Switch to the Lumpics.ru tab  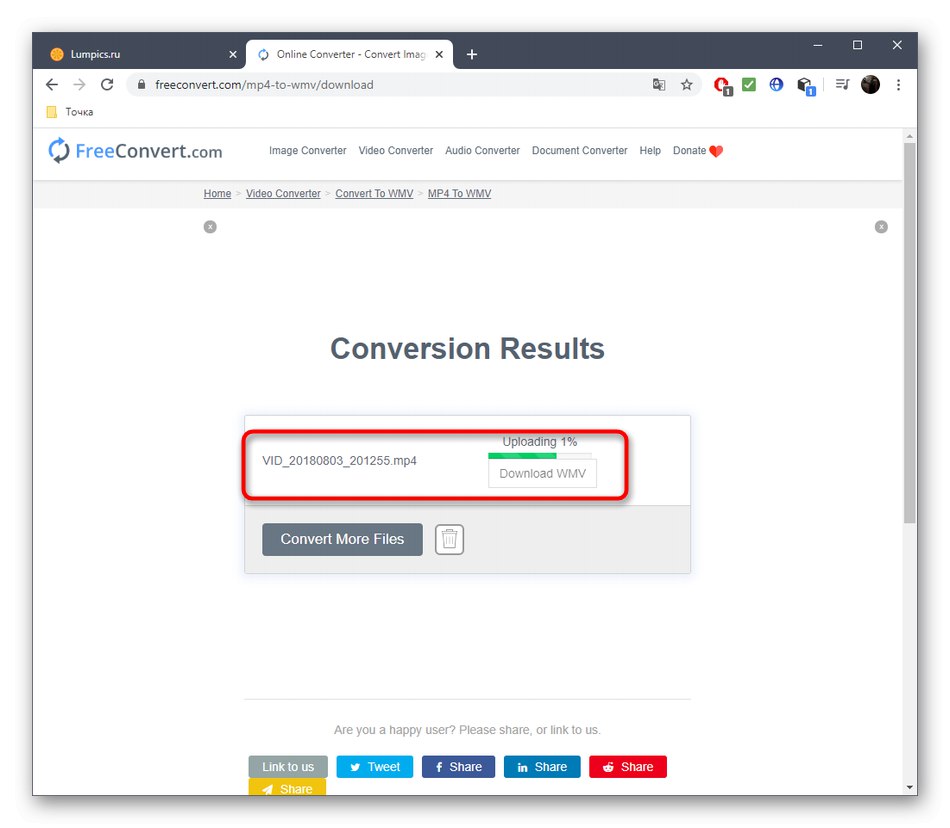(141, 55)
